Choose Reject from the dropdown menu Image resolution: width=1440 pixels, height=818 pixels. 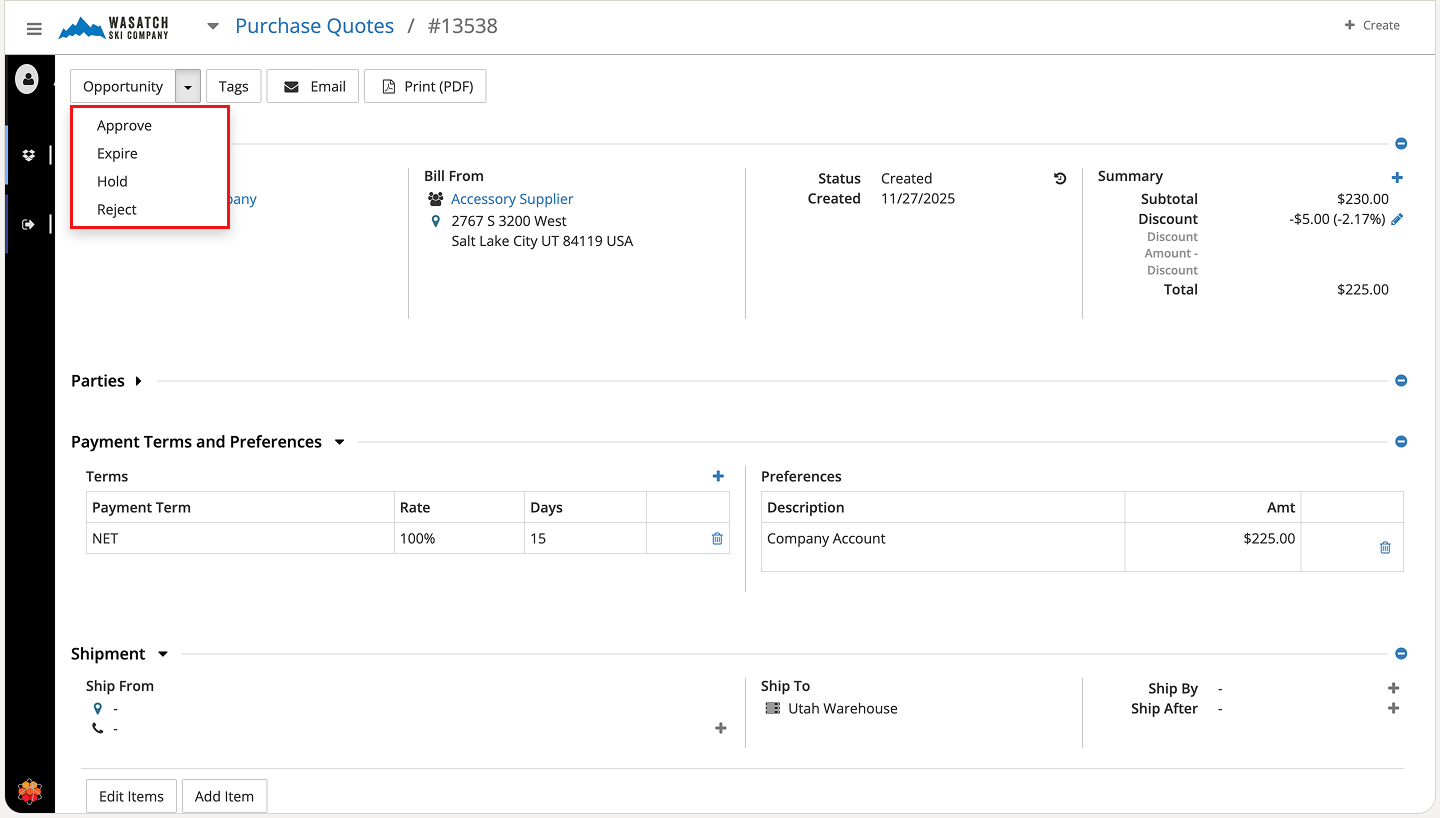point(117,210)
